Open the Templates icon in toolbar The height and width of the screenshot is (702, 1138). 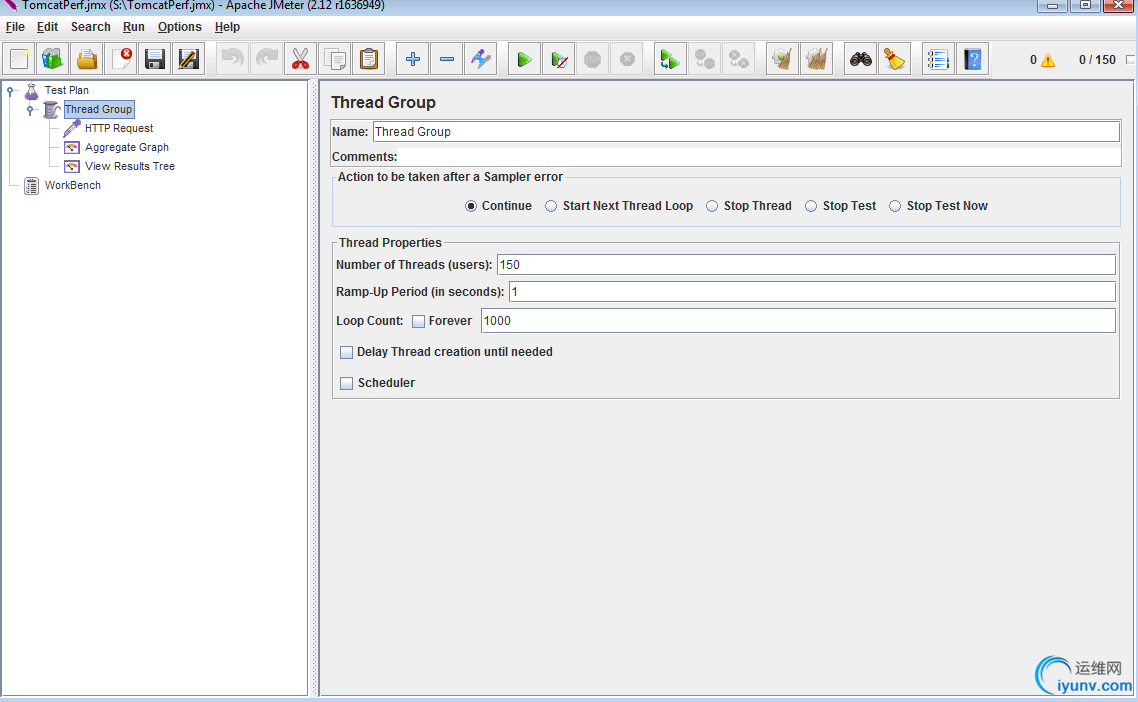point(52,59)
